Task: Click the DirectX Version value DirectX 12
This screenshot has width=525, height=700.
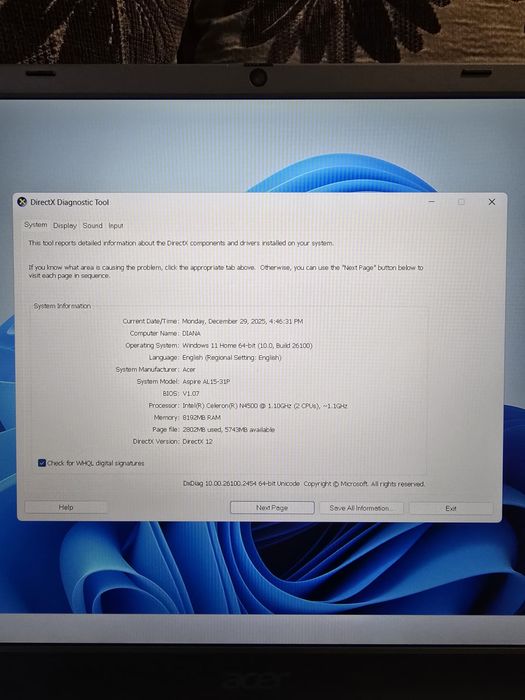Action: click(197, 441)
